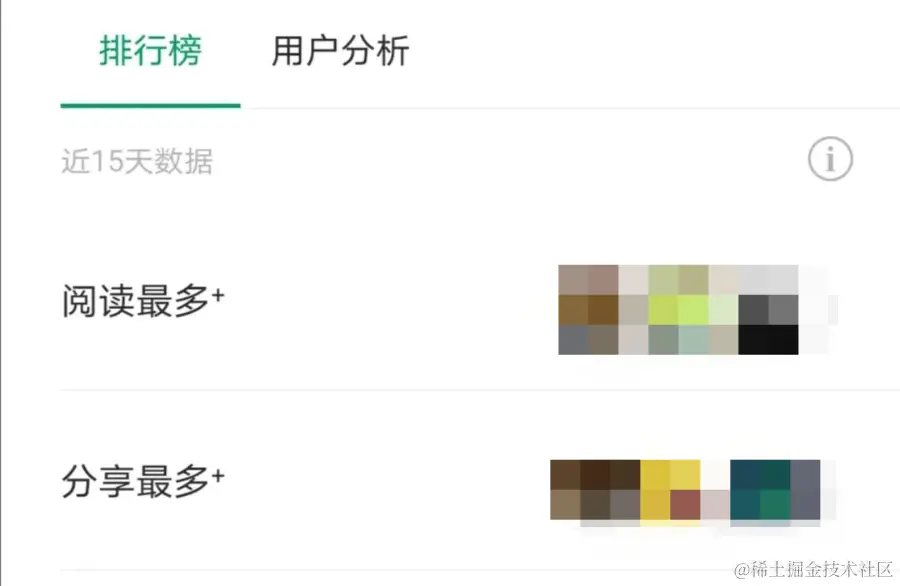The width and height of the screenshot is (900, 586).
Task: Select black-gray pixelated avatar in 阅读最多 row
Action: tap(769, 310)
